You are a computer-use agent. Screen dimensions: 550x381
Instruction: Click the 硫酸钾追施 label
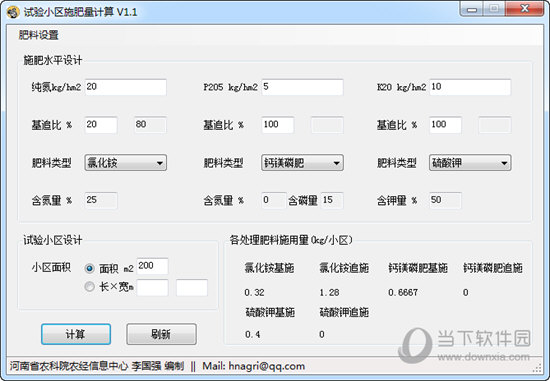(344, 312)
